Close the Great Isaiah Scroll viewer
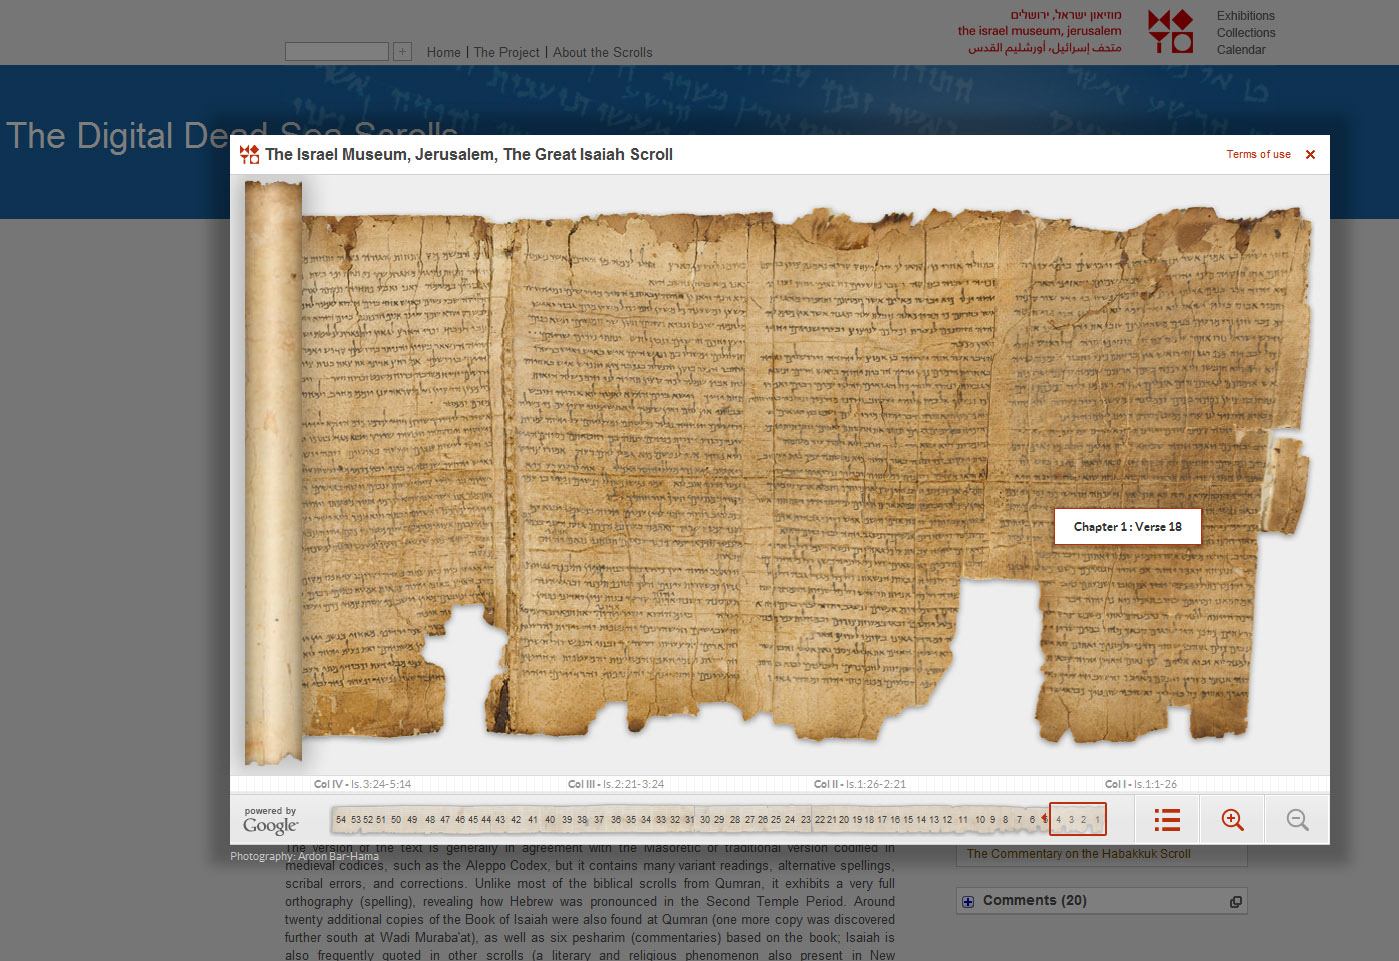This screenshot has width=1399, height=961. tap(1310, 154)
